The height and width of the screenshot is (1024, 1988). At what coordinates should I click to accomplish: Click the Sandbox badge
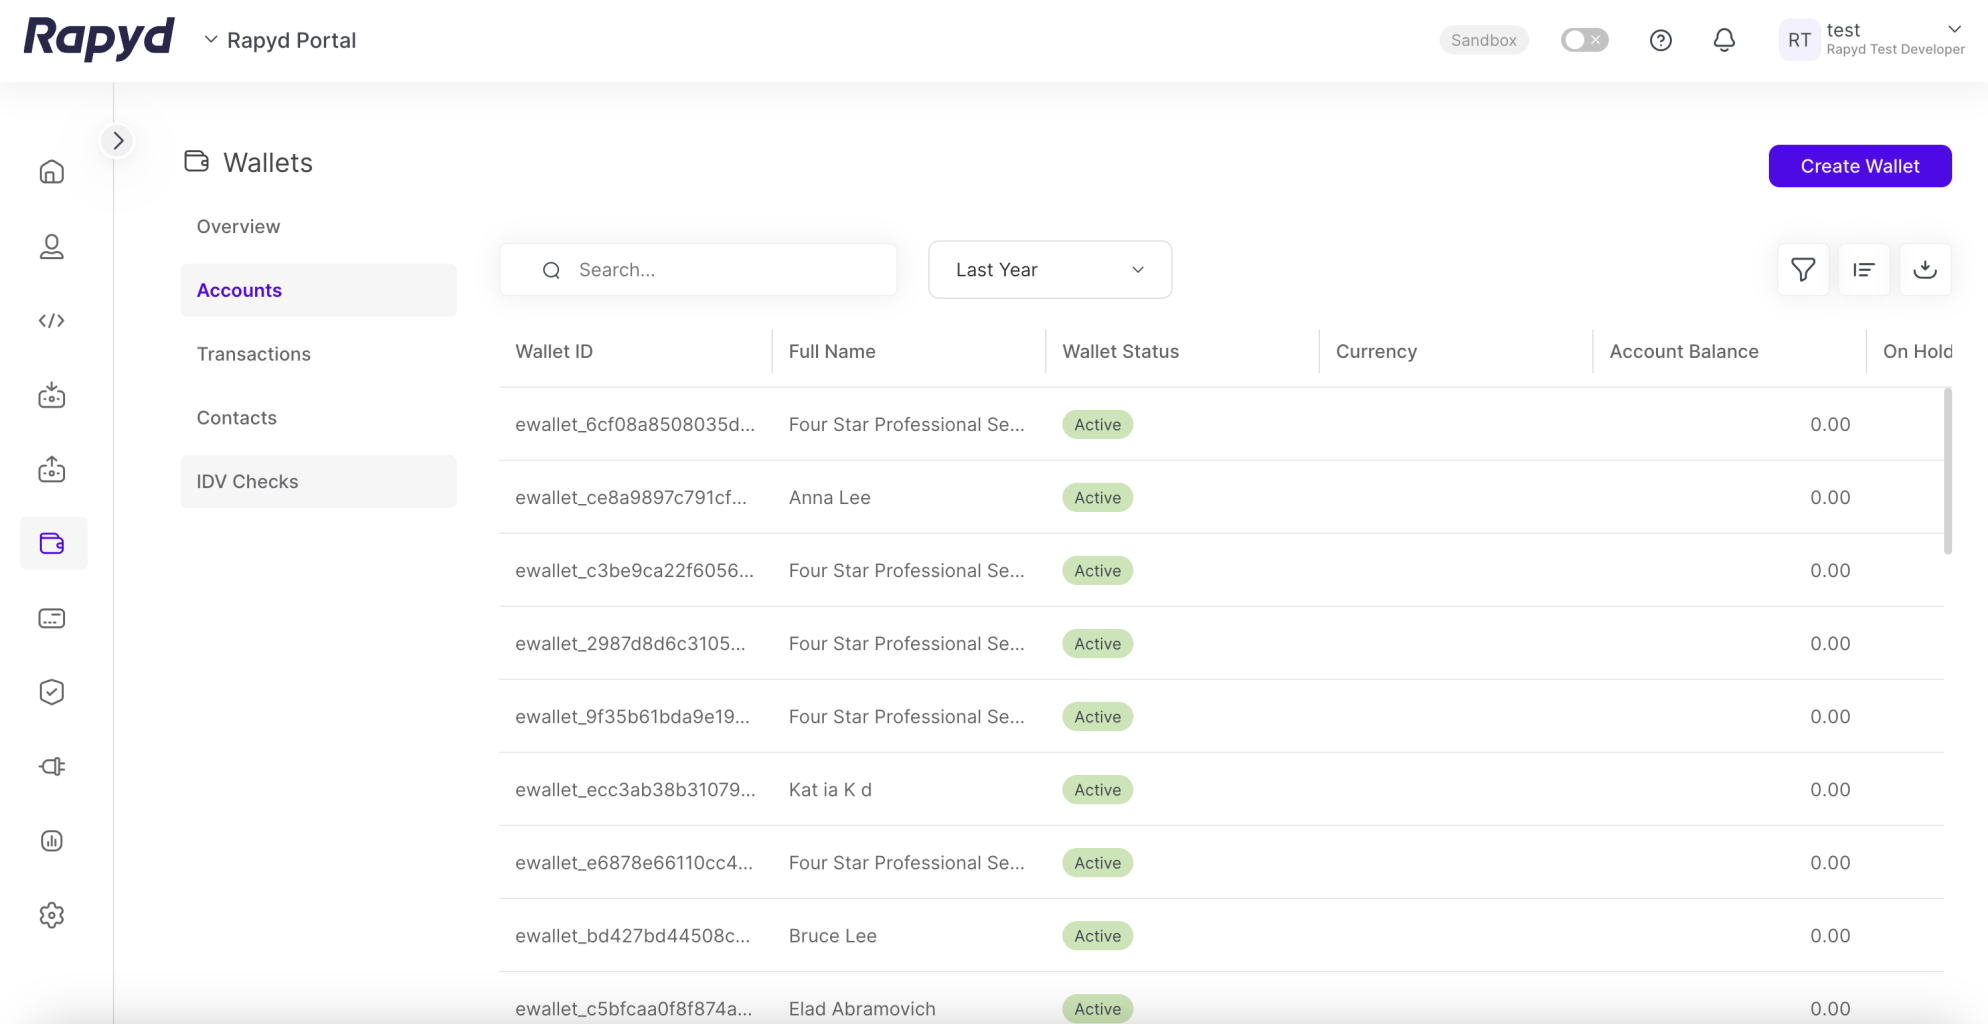tap(1484, 40)
